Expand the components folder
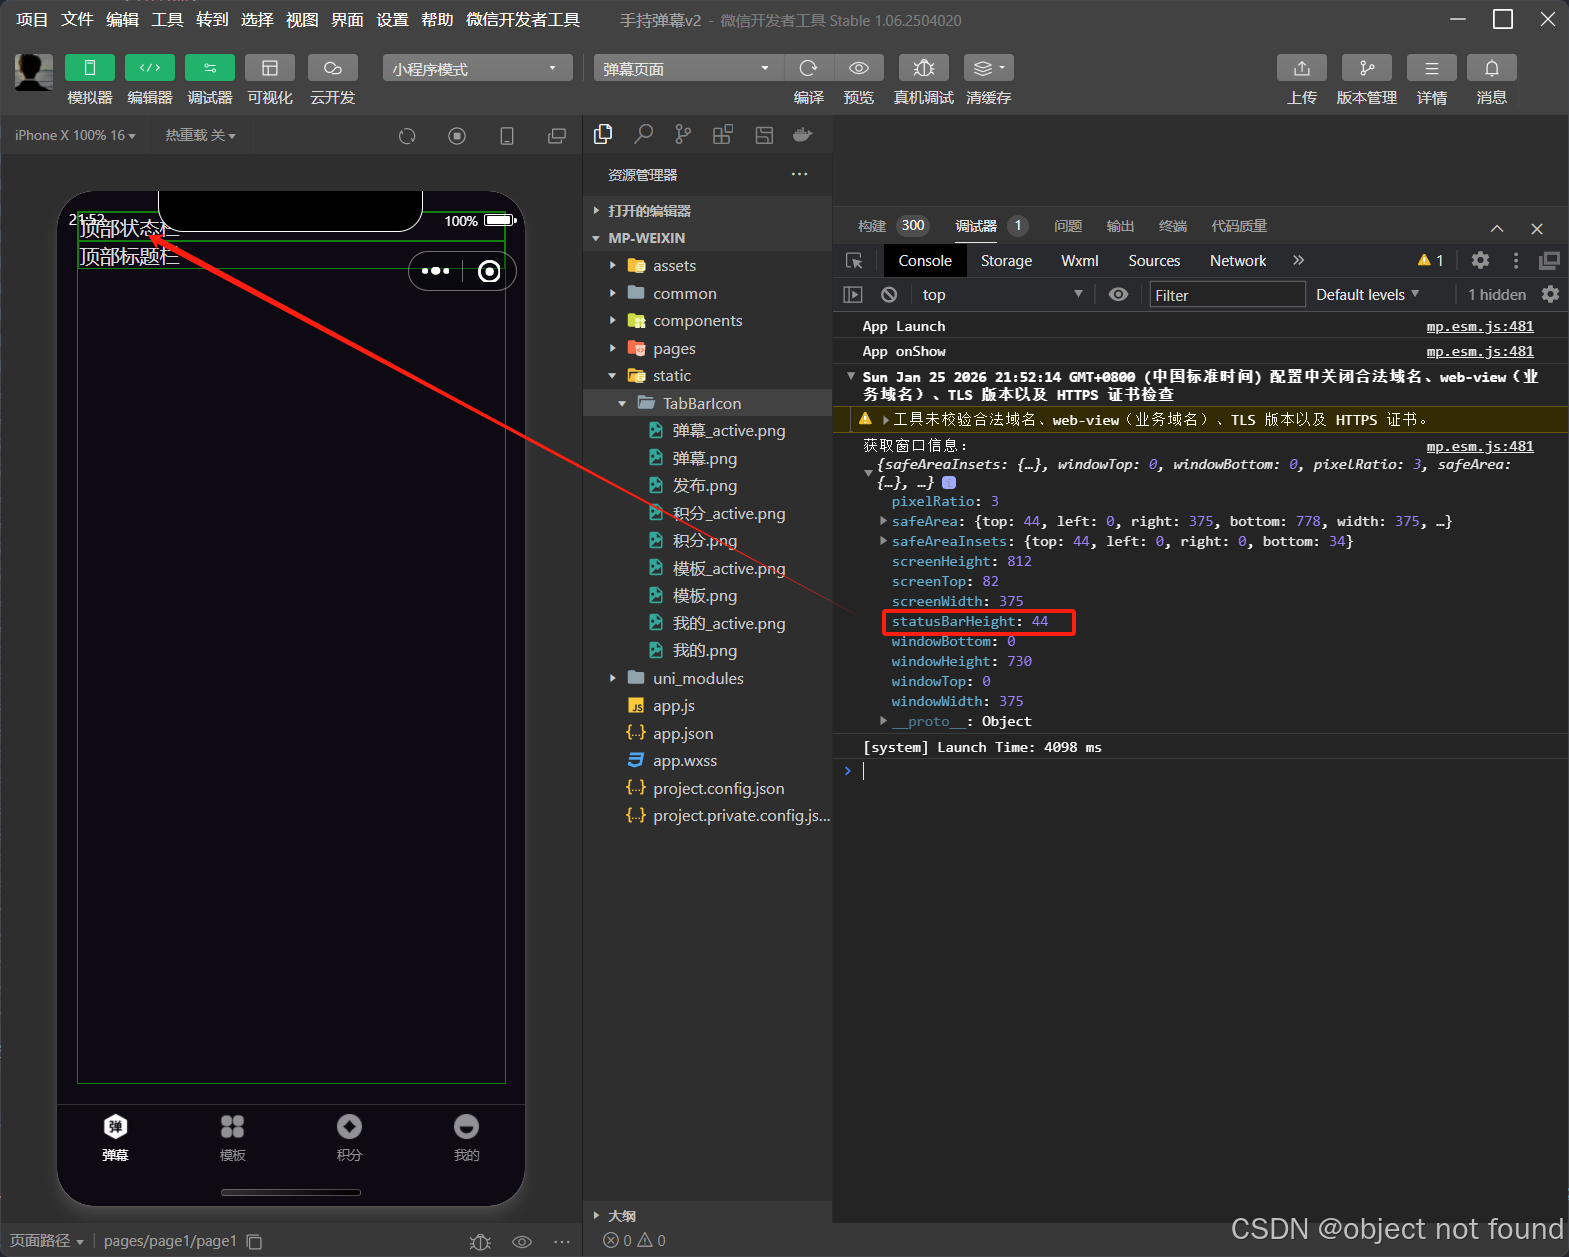Screen dimensions: 1569x1257 pyautogui.click(x=707, y=320)
